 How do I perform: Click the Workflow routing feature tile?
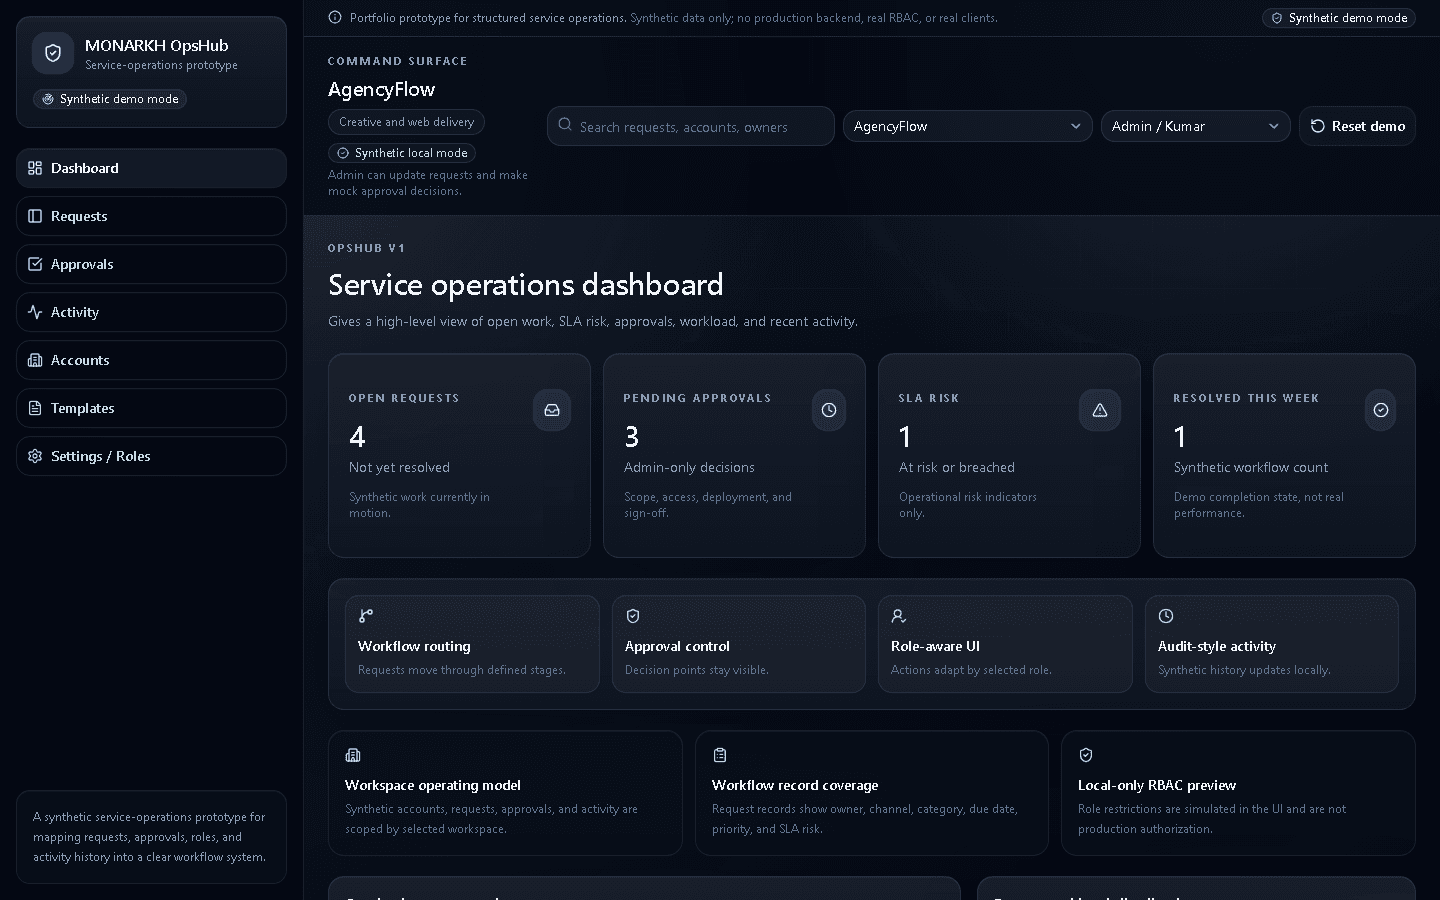click(472, 644)
